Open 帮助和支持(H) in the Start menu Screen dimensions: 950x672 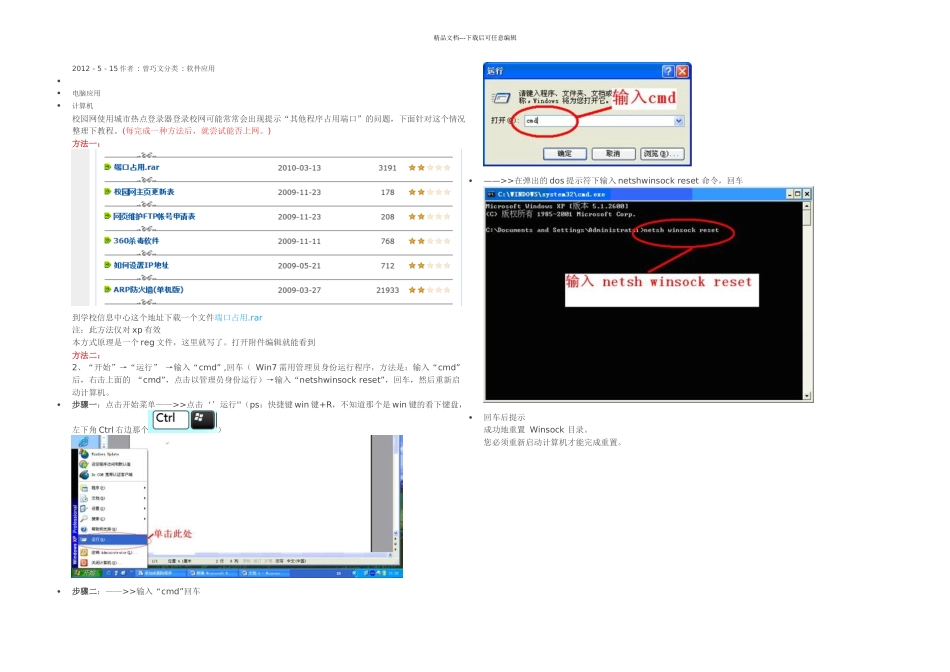click(113, 529)
